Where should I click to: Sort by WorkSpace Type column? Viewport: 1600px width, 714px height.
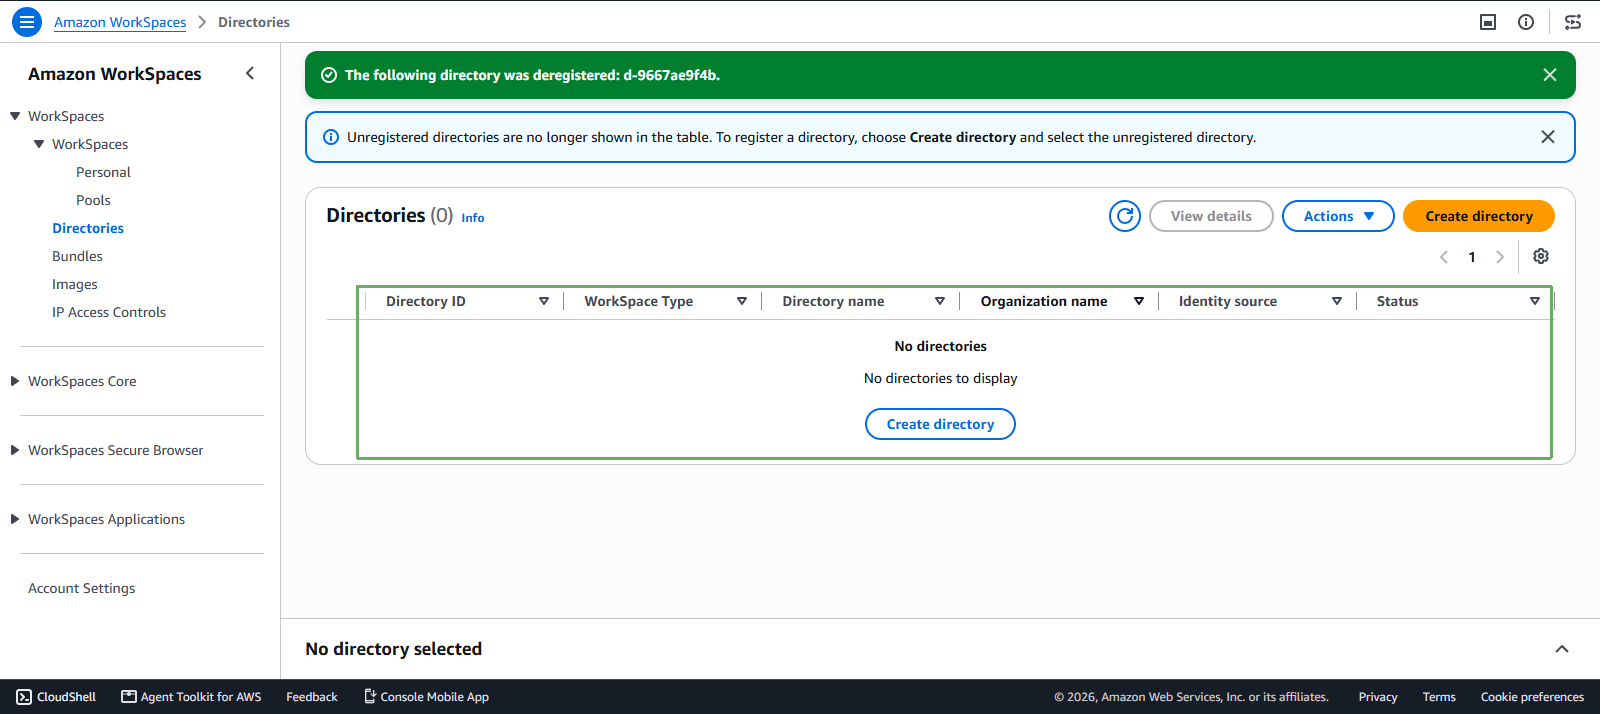[x=742, y=301]
